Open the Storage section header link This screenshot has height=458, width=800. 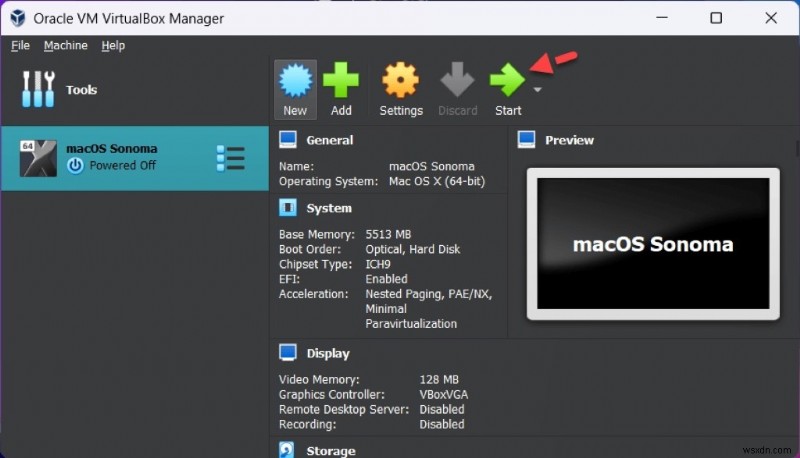[331, 451]
